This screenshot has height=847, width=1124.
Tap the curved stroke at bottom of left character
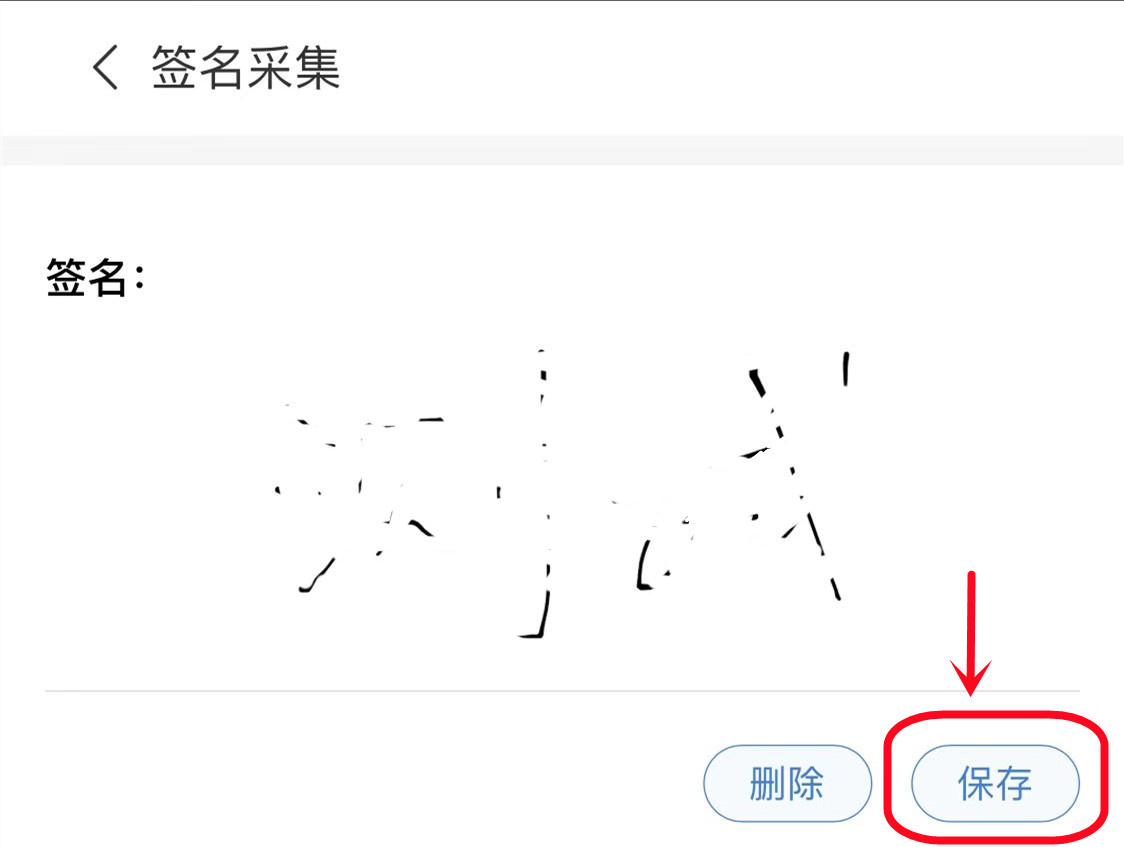point(318,575)
